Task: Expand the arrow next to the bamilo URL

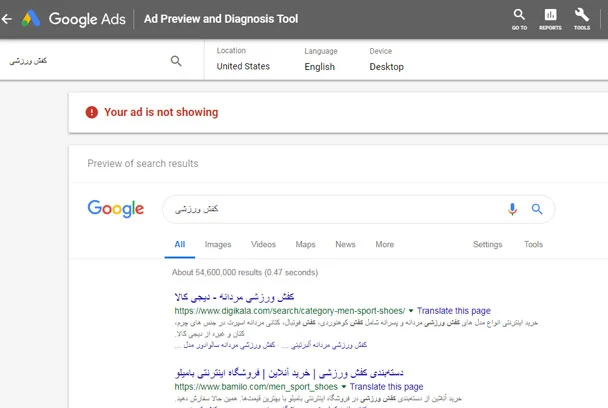Action: [x=344, y=387]
